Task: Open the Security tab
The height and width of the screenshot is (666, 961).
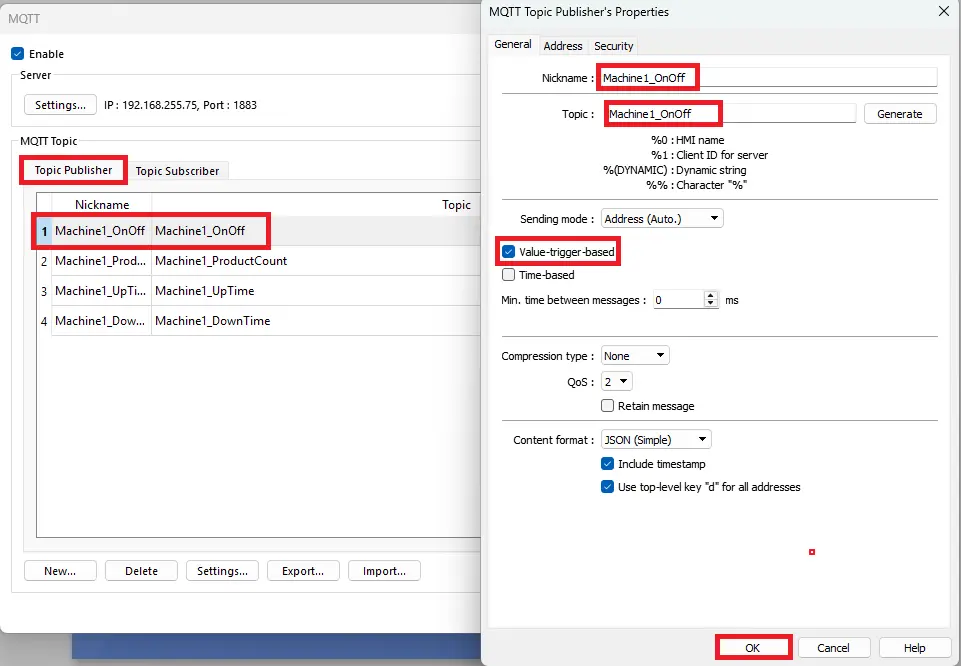Action: (613, 46)
